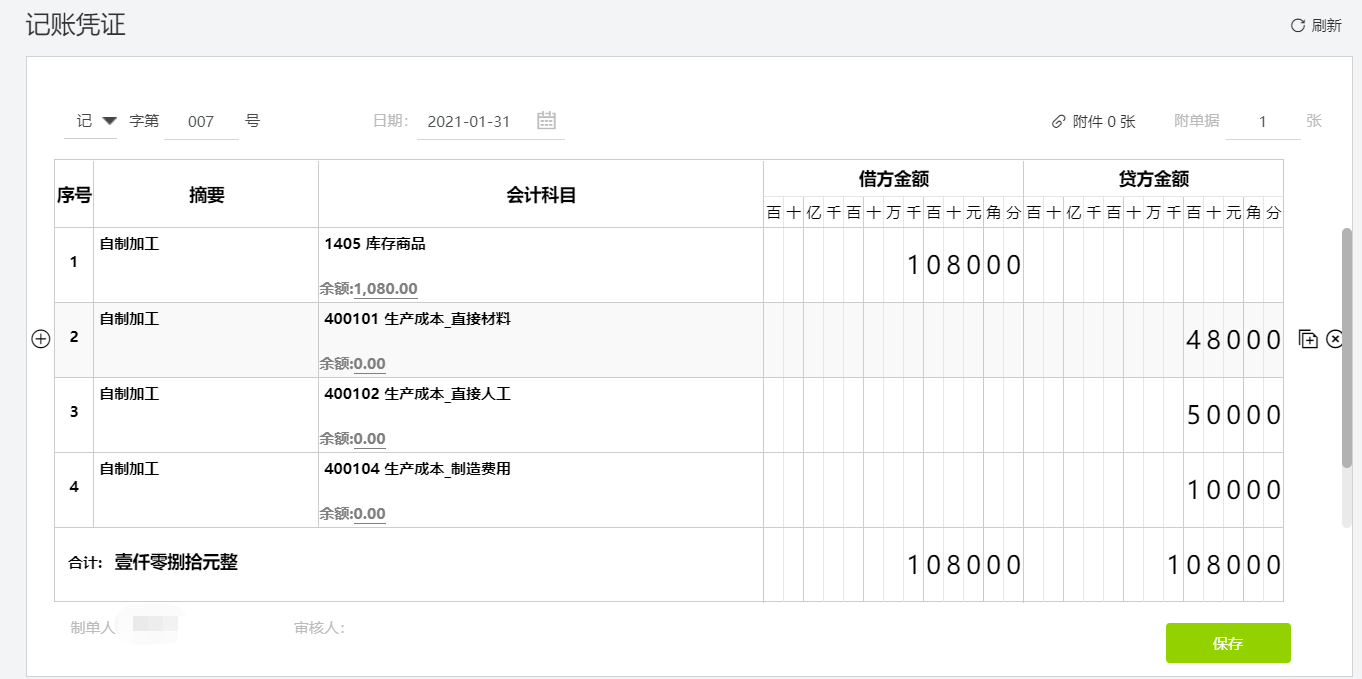This screenshot has width=1362, height=679.
Task: Click the voucher number field 007
Action: point(201,122)
